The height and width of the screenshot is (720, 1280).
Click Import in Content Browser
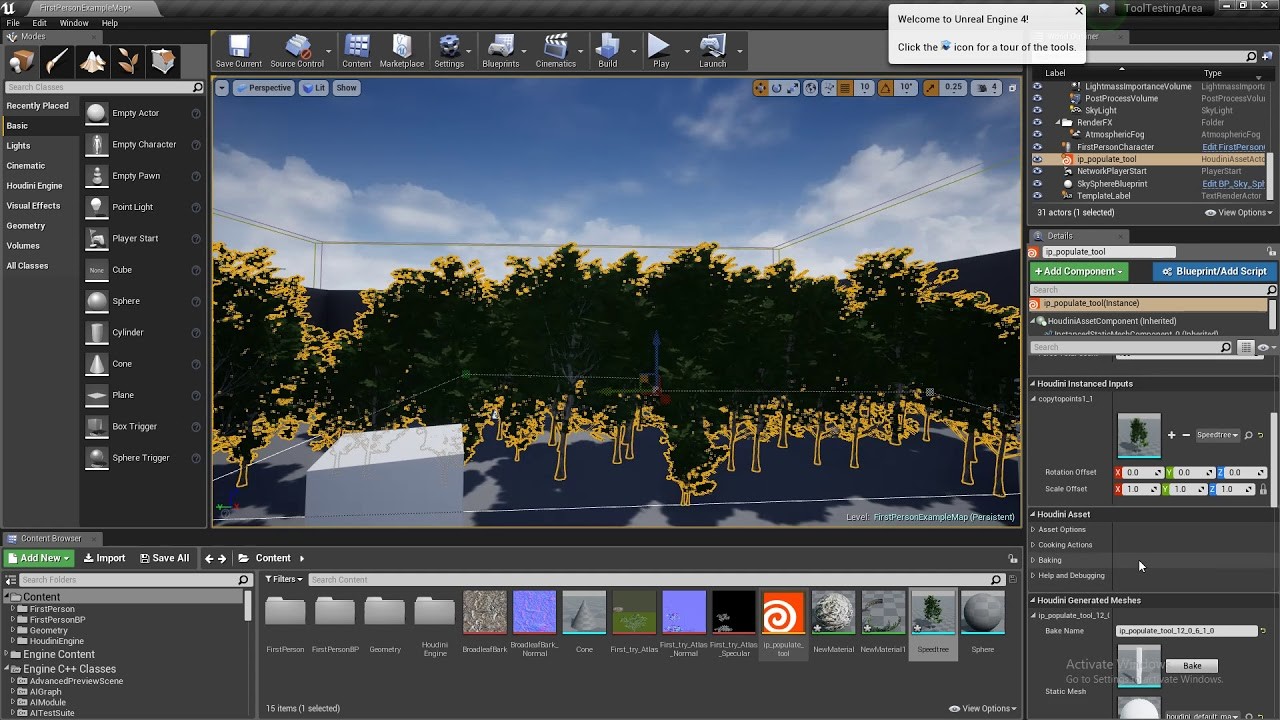pyautogui.click(x=105, y=558)
